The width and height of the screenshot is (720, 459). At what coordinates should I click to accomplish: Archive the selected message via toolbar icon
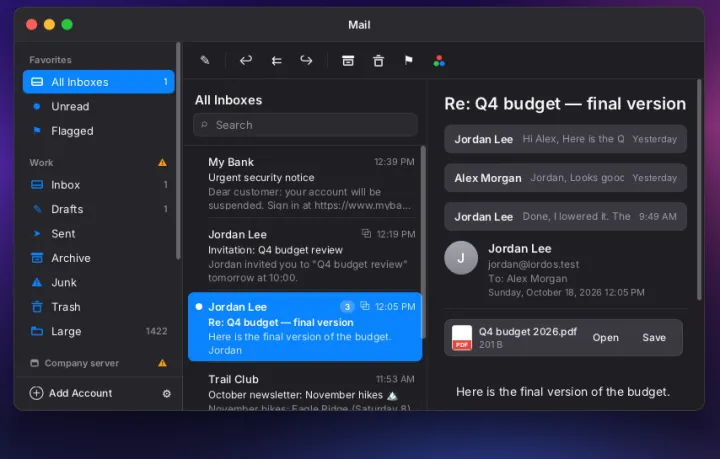point(348,60)
